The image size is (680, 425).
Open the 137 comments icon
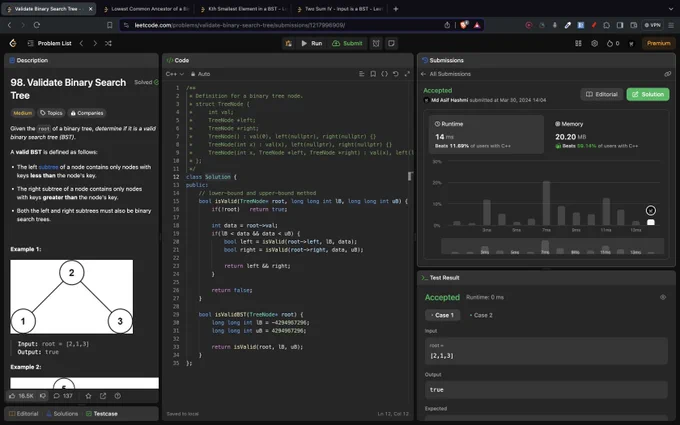point(63,396)
